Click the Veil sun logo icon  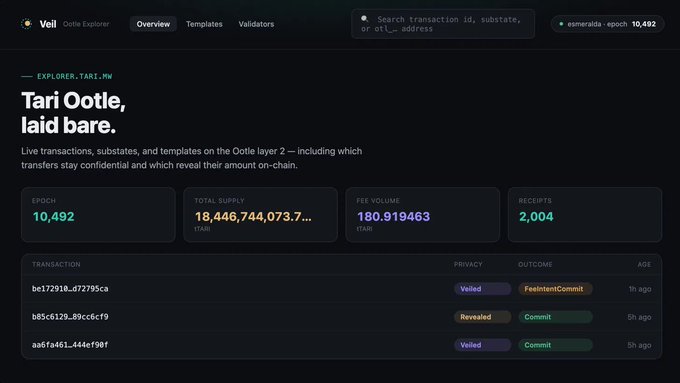(26, 24)
